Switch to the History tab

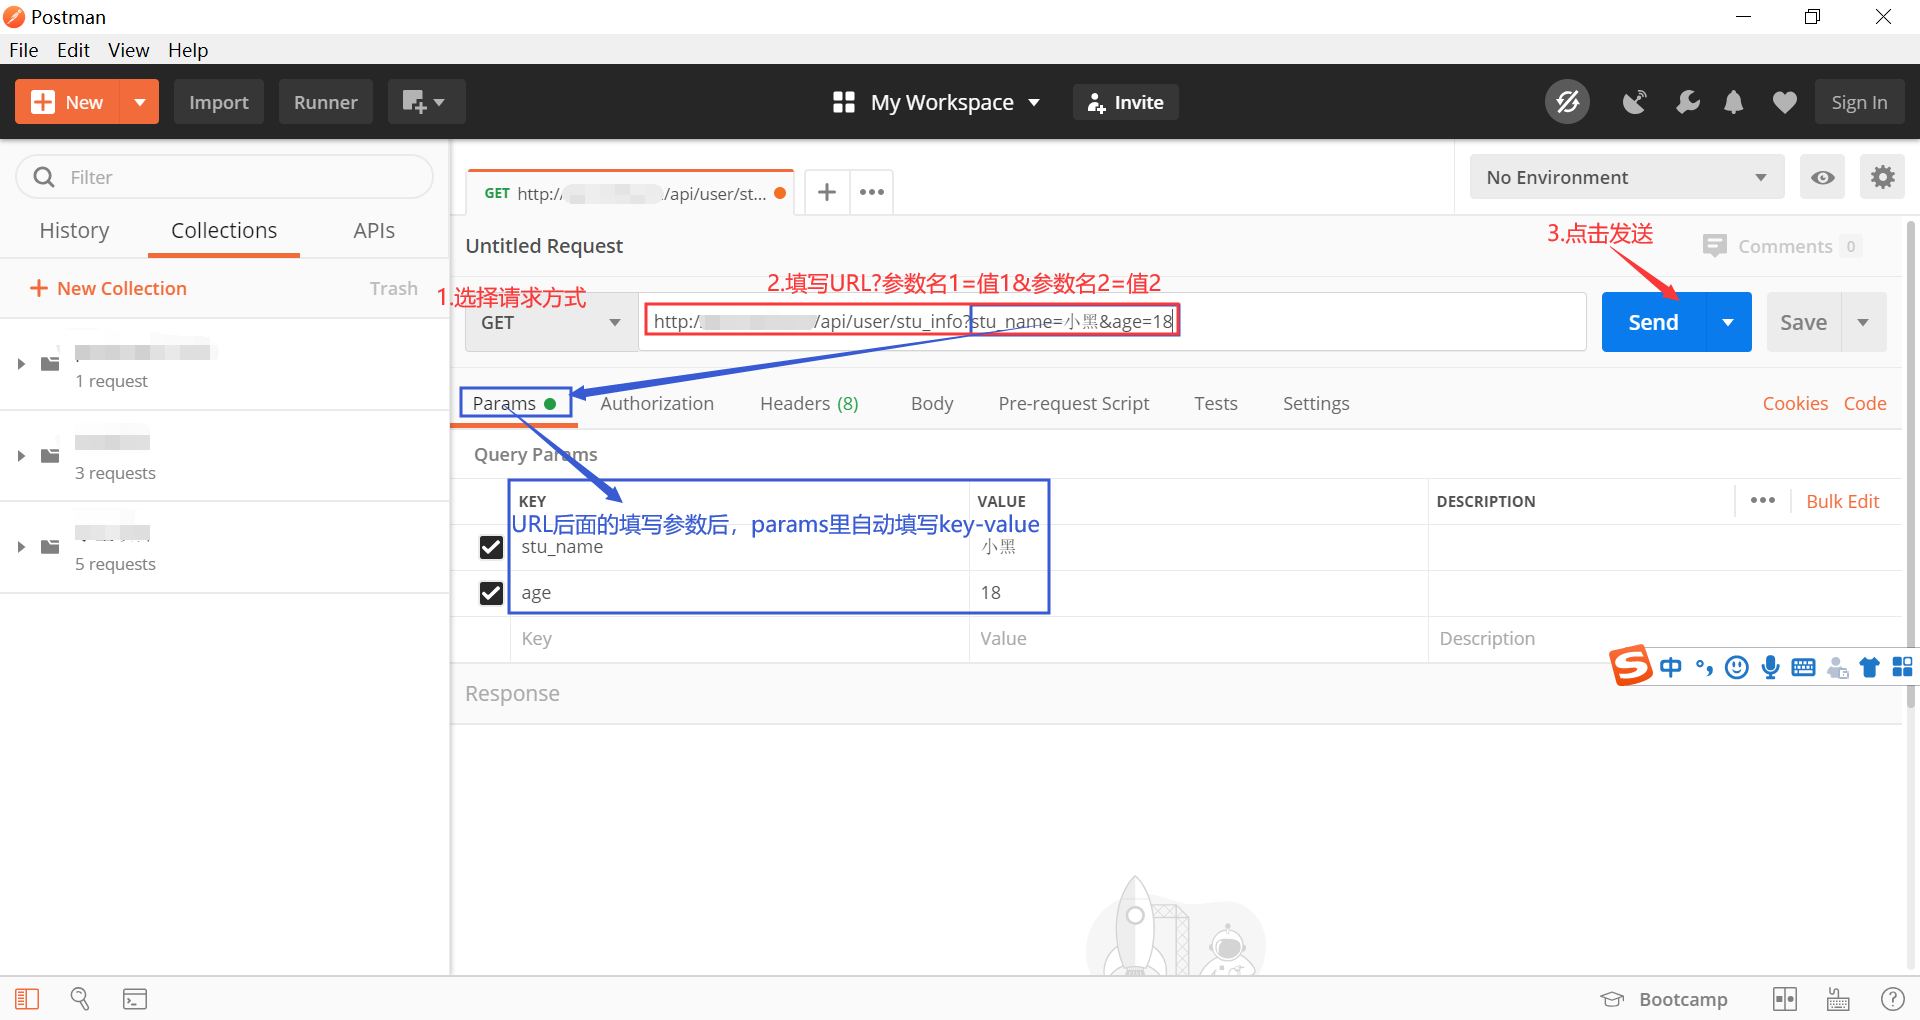click(x=74, y=231)
